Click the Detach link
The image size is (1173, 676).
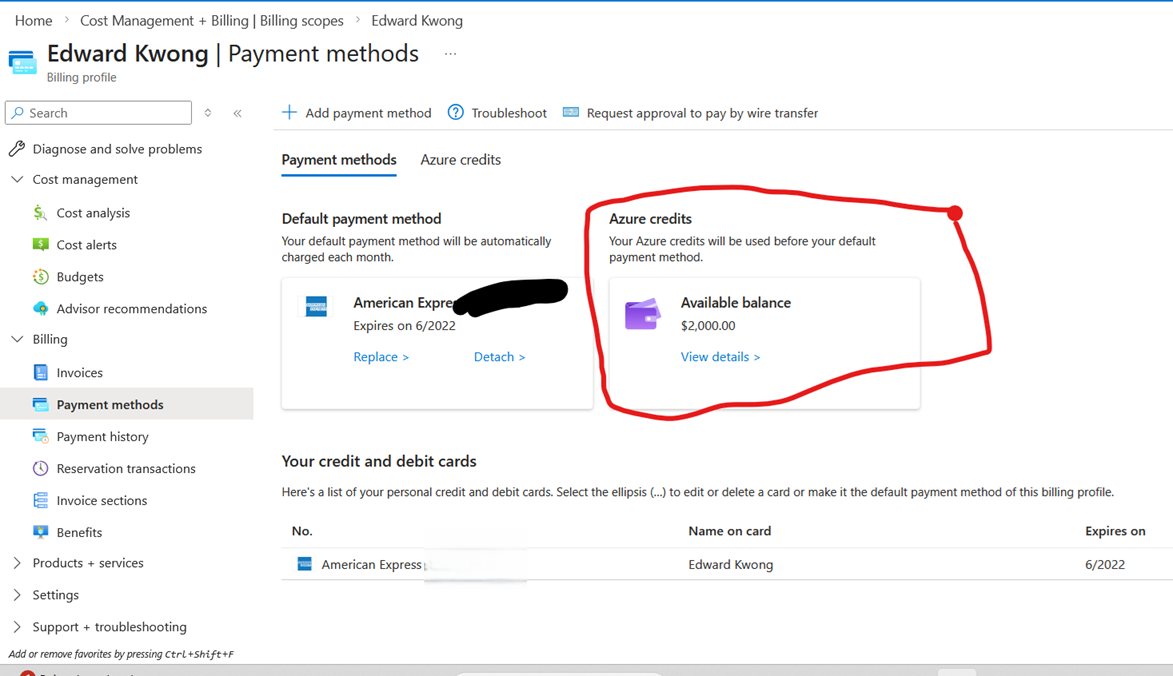499,357
